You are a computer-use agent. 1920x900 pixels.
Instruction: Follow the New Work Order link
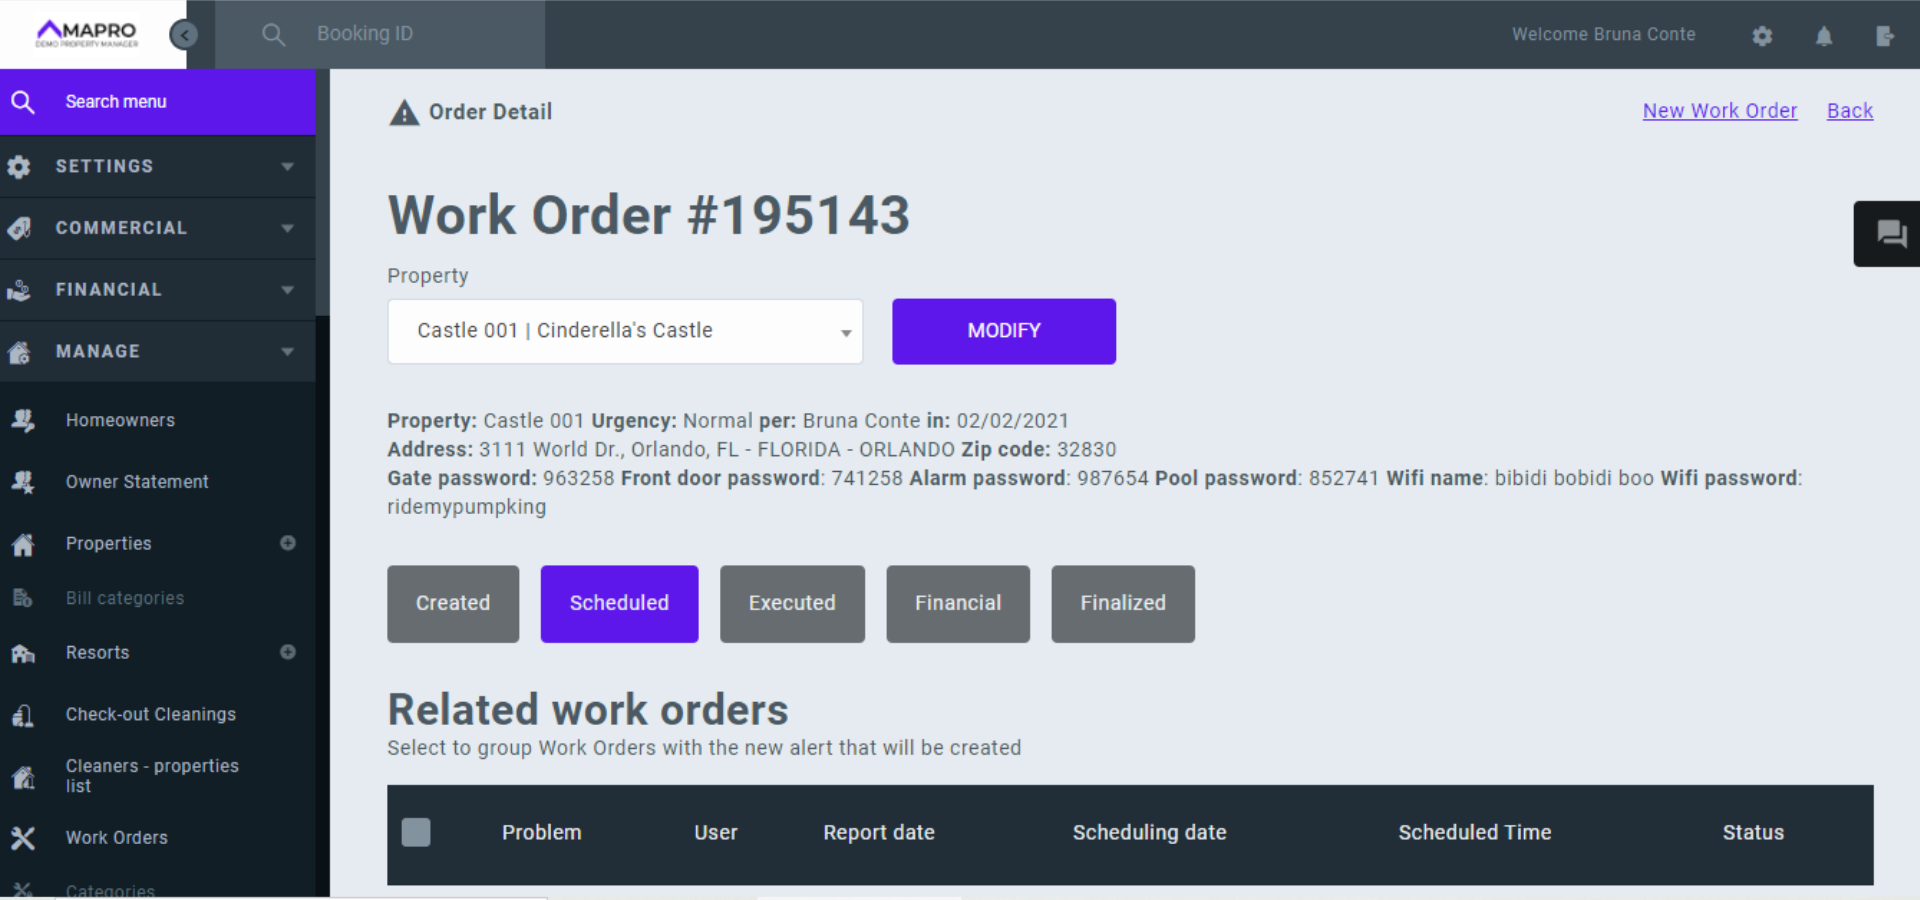click(1719, 111)
